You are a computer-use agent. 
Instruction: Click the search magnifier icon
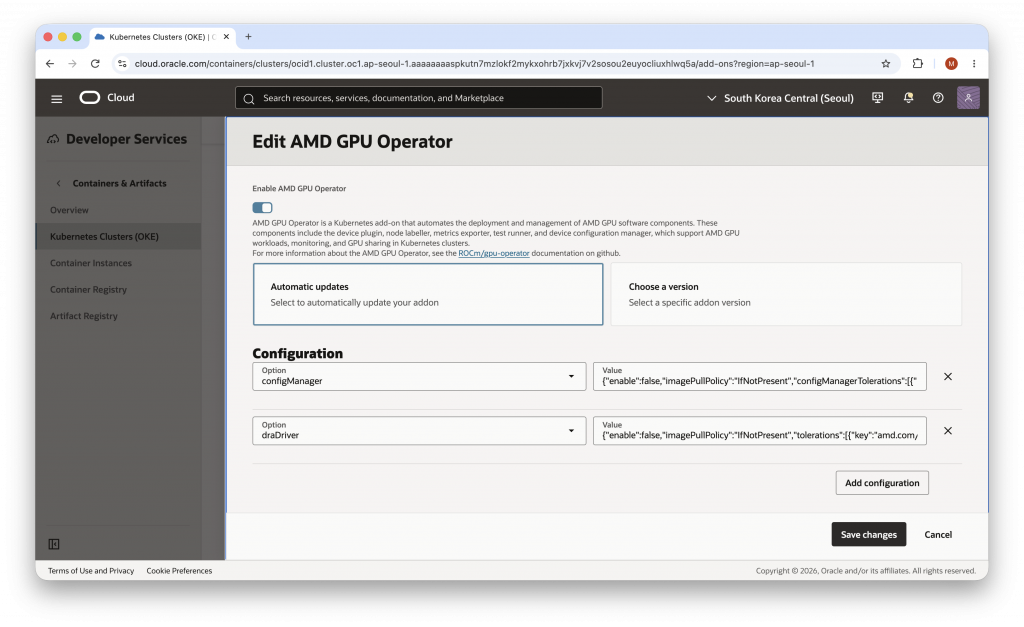248,99
